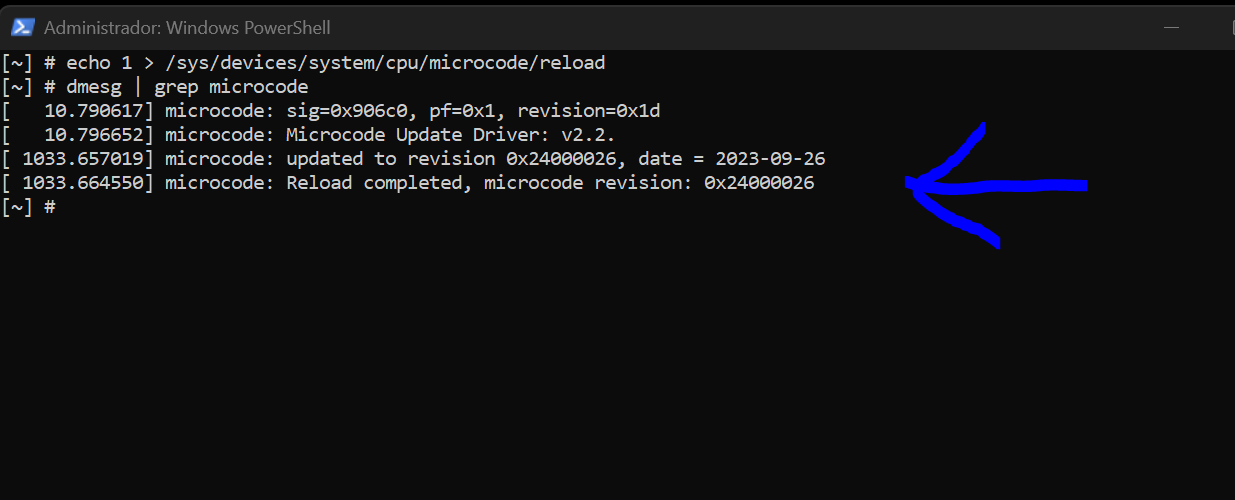Click the timestamp 1033.664550

click(x=88, y=183)
